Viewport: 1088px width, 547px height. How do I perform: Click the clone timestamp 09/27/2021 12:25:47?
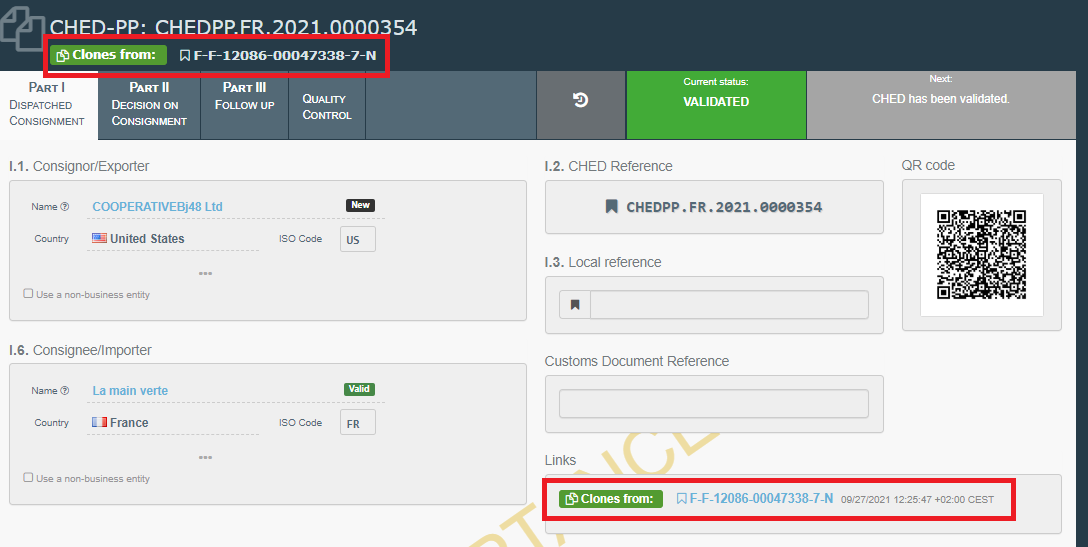point(917,499)
